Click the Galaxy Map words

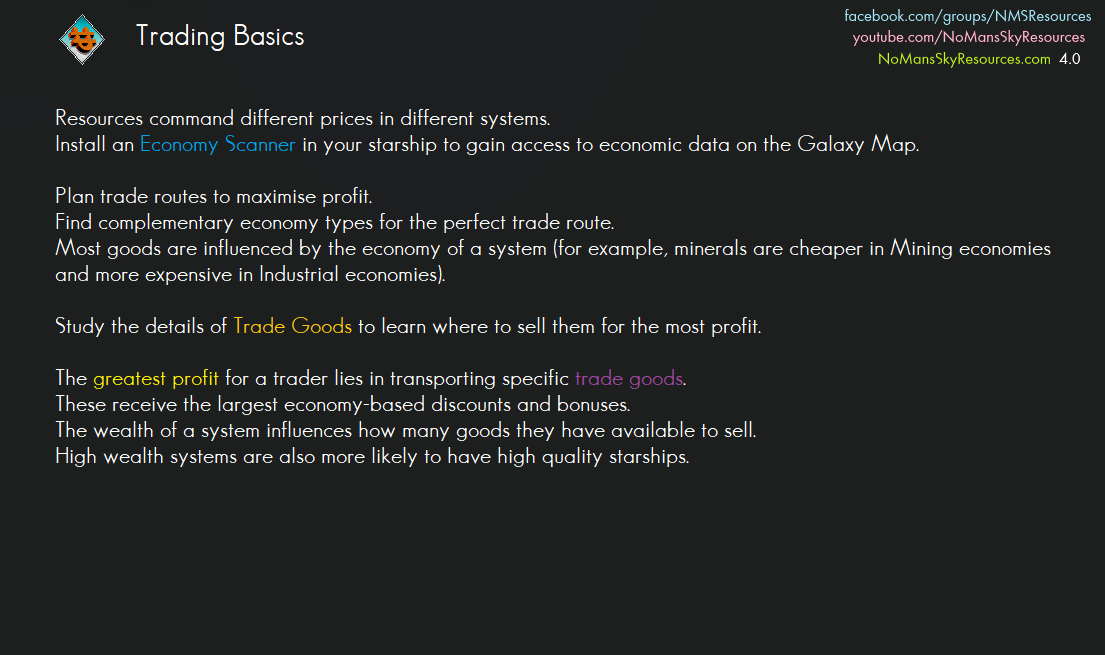tap(857, 144)
